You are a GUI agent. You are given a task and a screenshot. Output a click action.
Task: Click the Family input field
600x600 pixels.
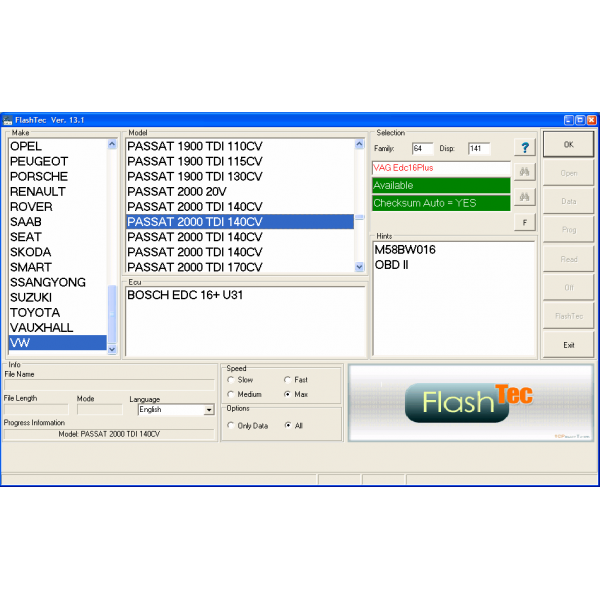coord(422,148)
